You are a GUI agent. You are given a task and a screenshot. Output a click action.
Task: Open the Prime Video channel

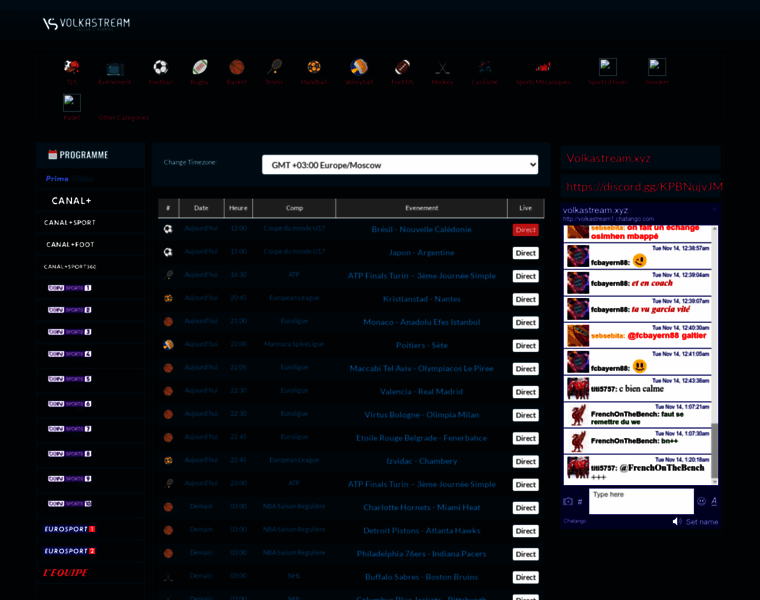[70, 179]
